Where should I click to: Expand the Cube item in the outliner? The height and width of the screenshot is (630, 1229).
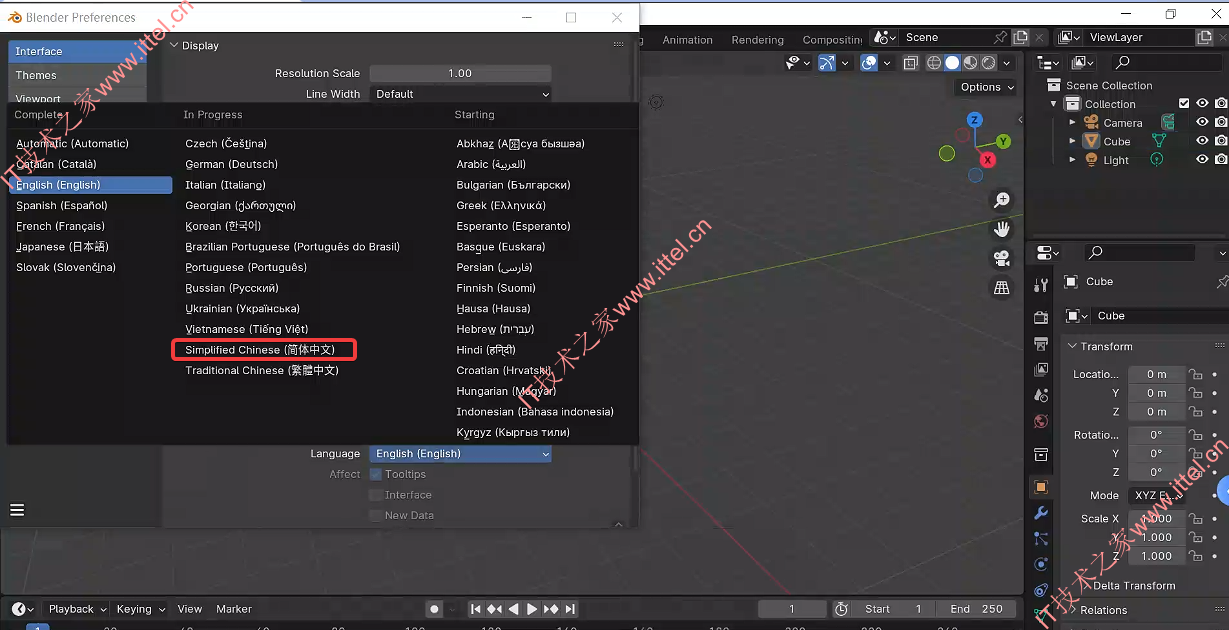1073,142
